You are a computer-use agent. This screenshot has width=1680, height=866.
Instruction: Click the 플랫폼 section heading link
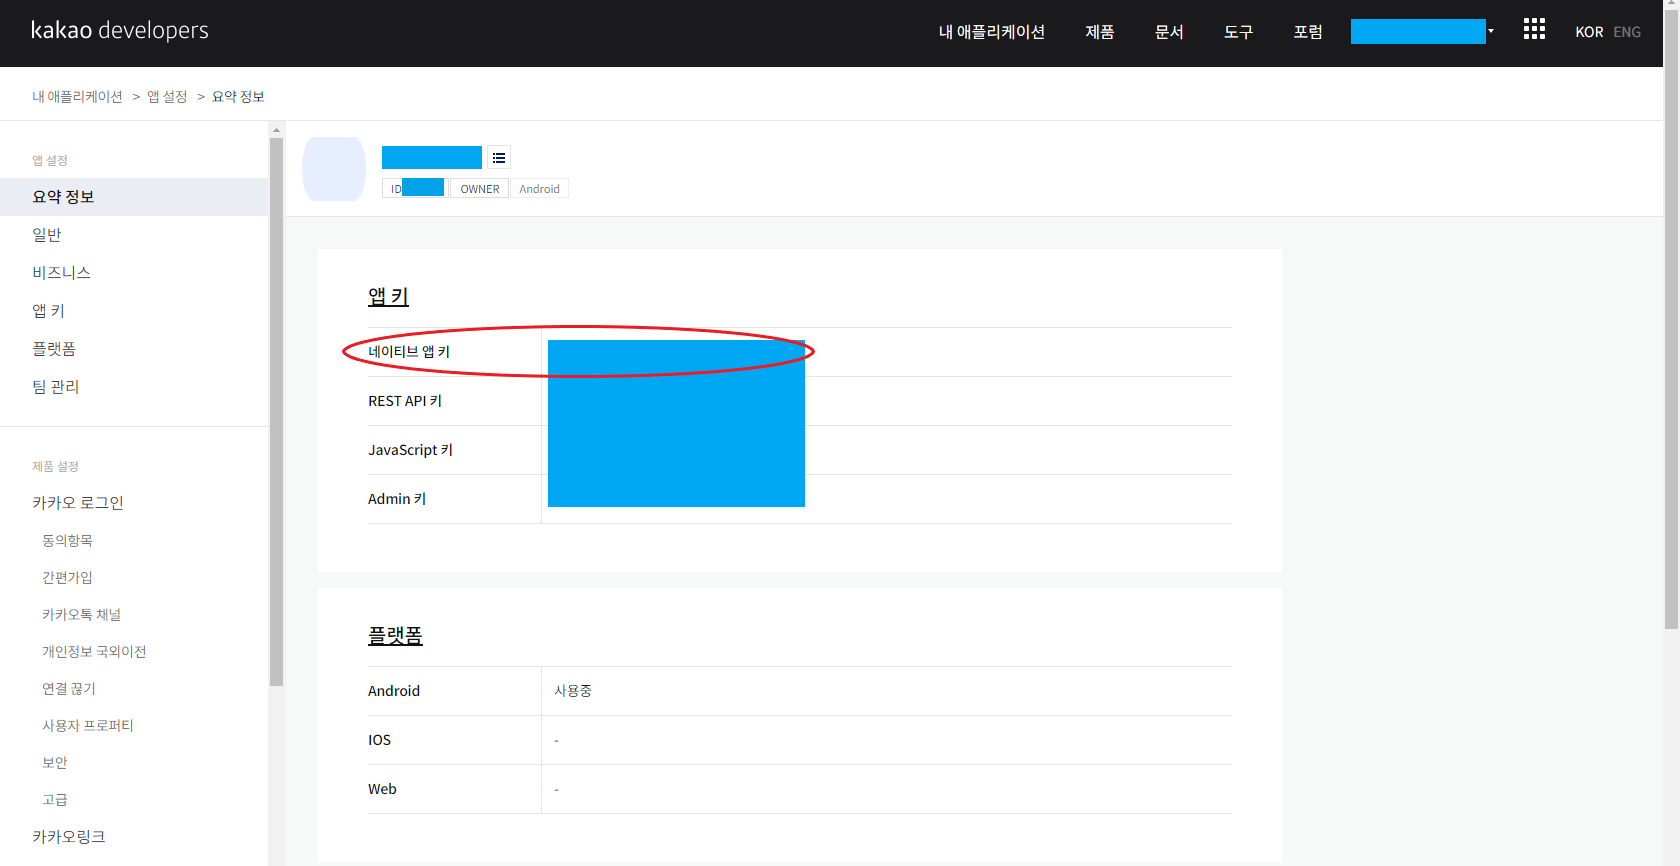coord(395,636)
